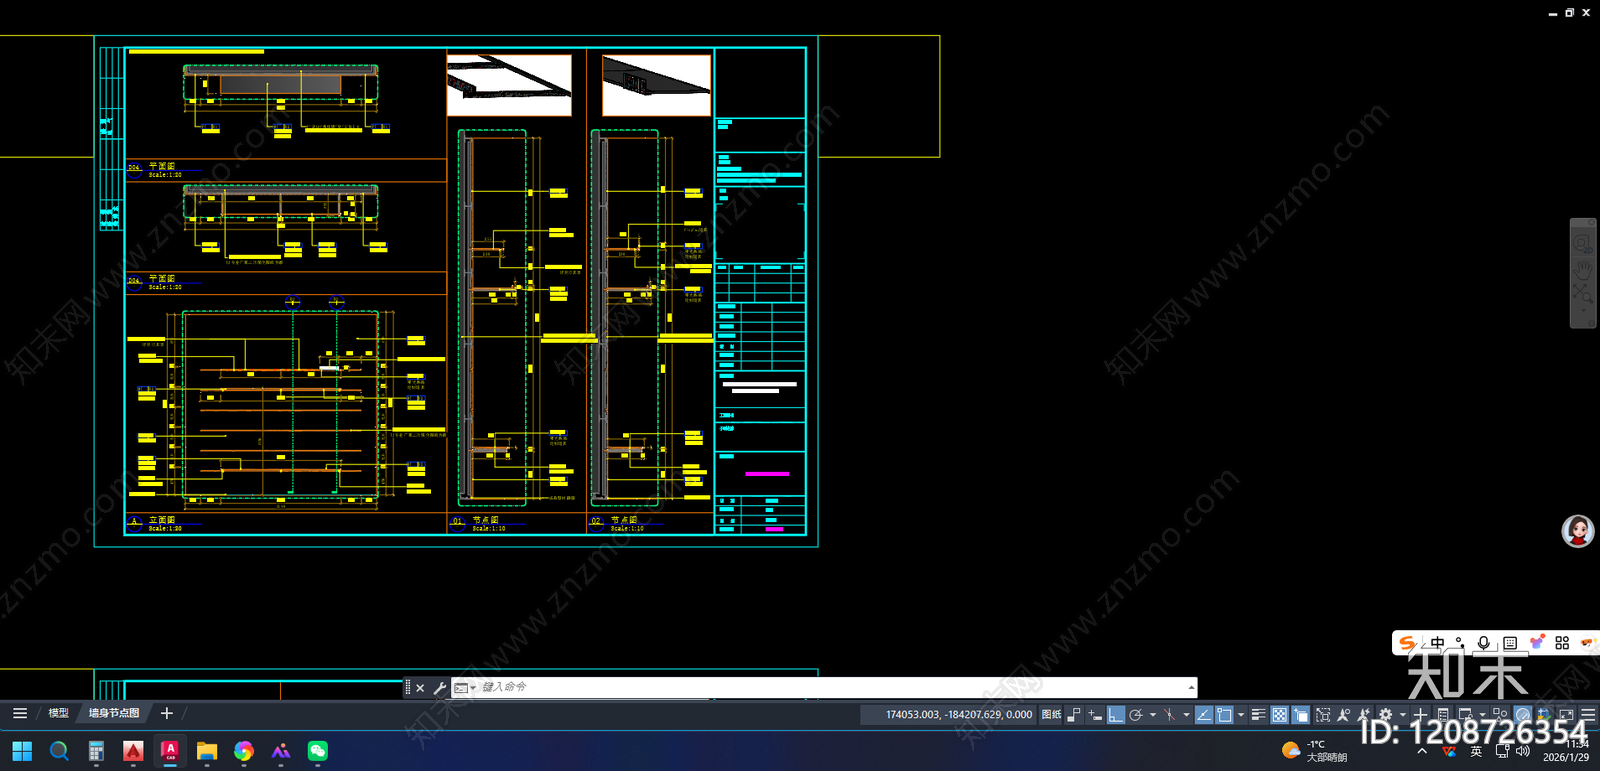
Task: Open the AutoCAD icon in taskbar
Action: click(x=170, y=750)
